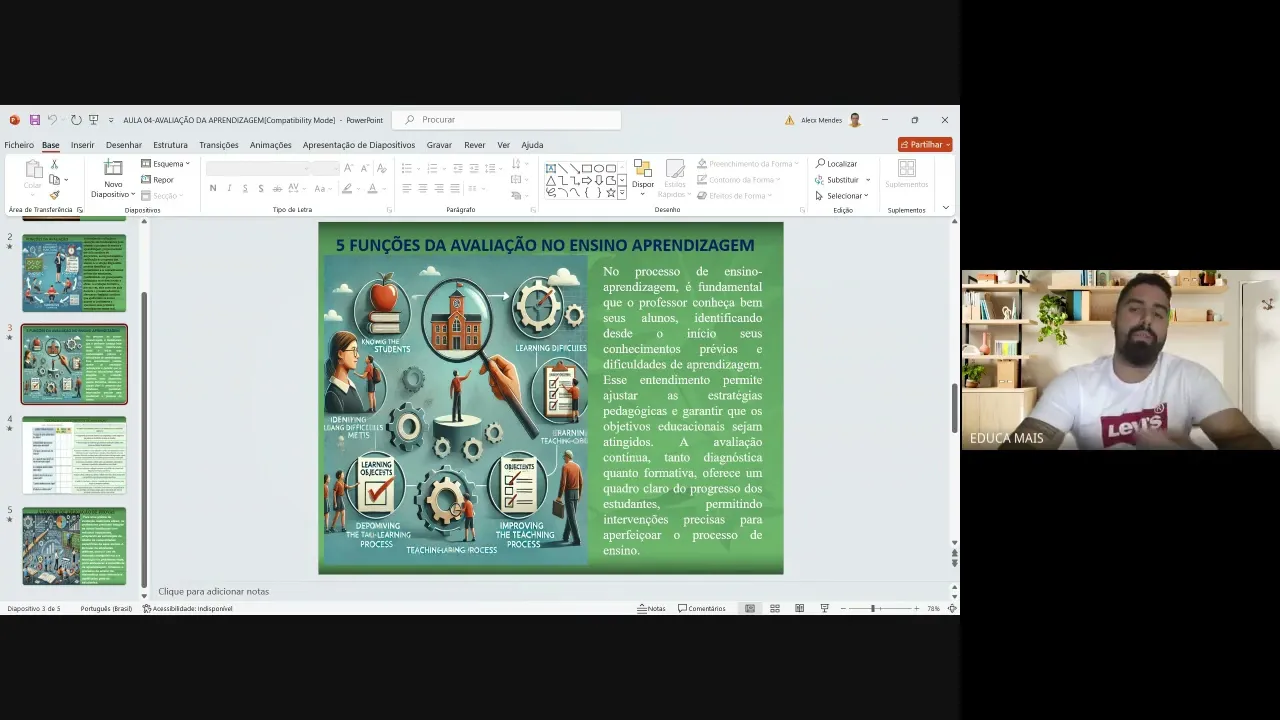Click the Copy icon
The height and width of the screenshot is (720, 1280).
pyautogui.click(x=54, y=179)
